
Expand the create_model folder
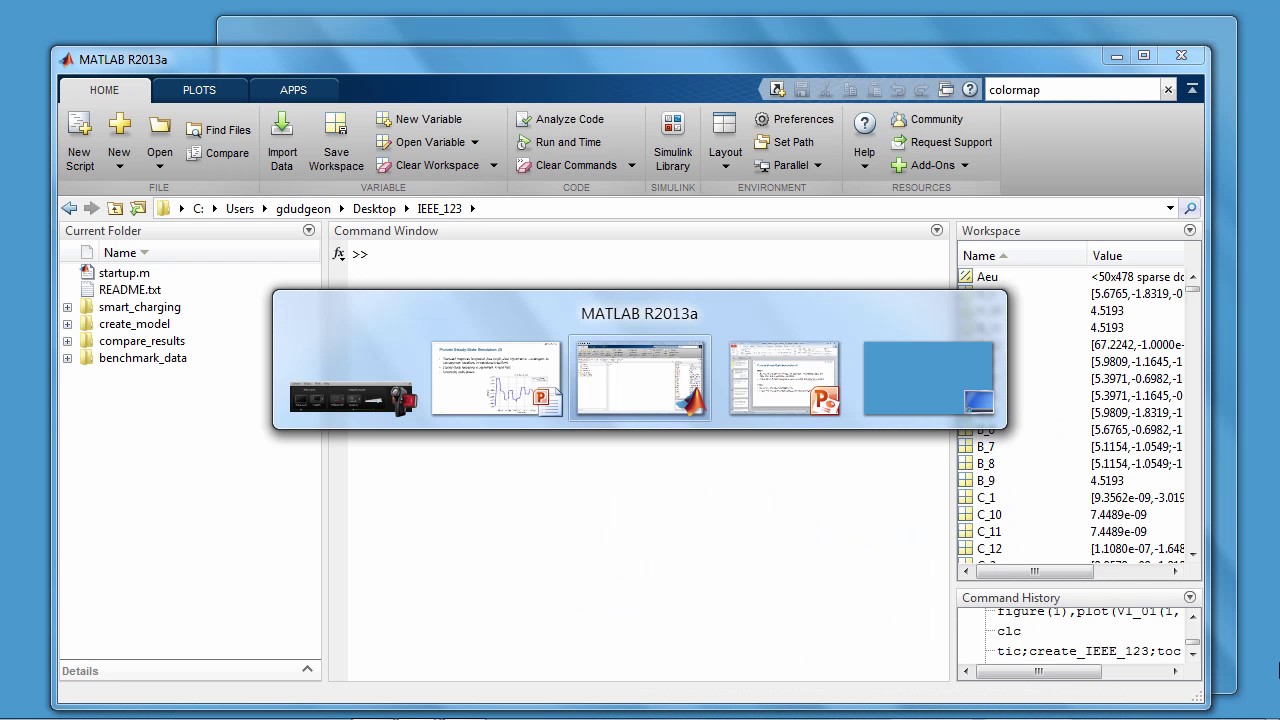tap(67, 324)
